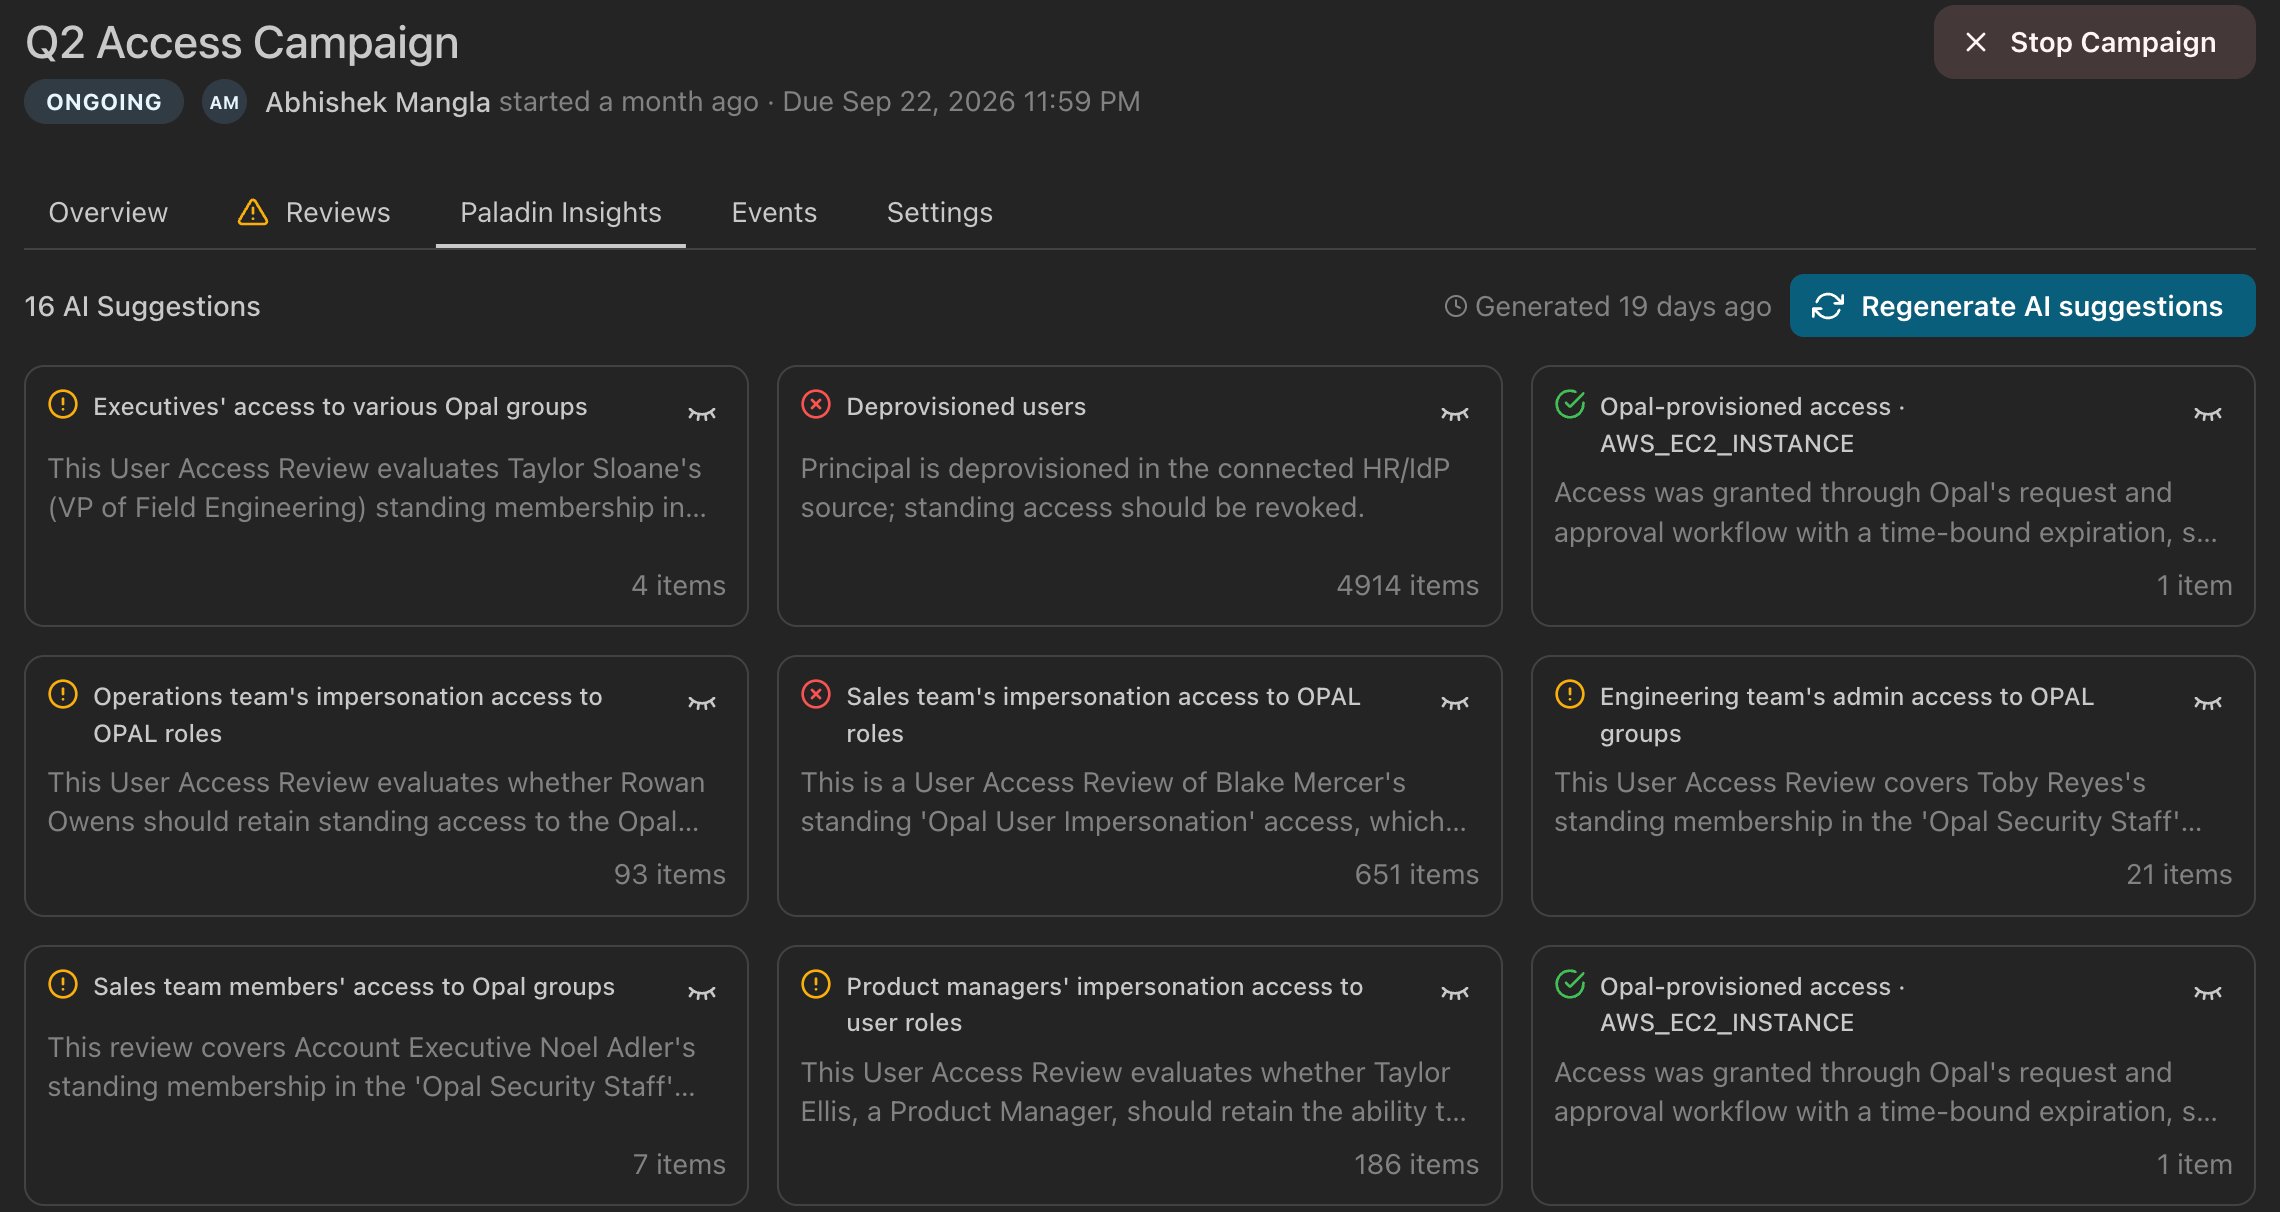Viewport: 2280px width, 1212px height.
Task: Click red X icon on Deprovisioned users card
Action: (x=816, y=405)
